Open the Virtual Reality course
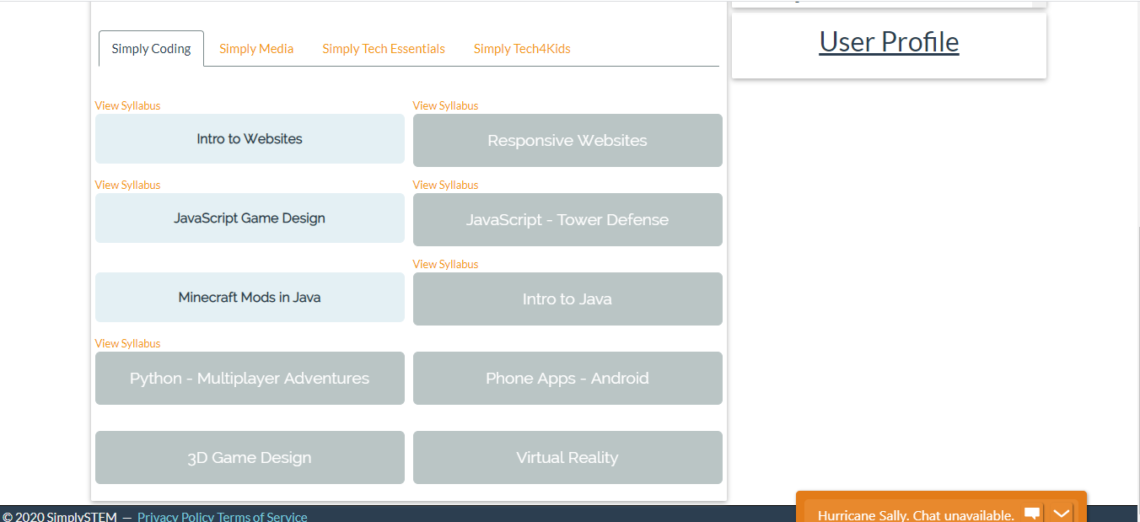1140x522 pixels. click(x=568, y=457)
